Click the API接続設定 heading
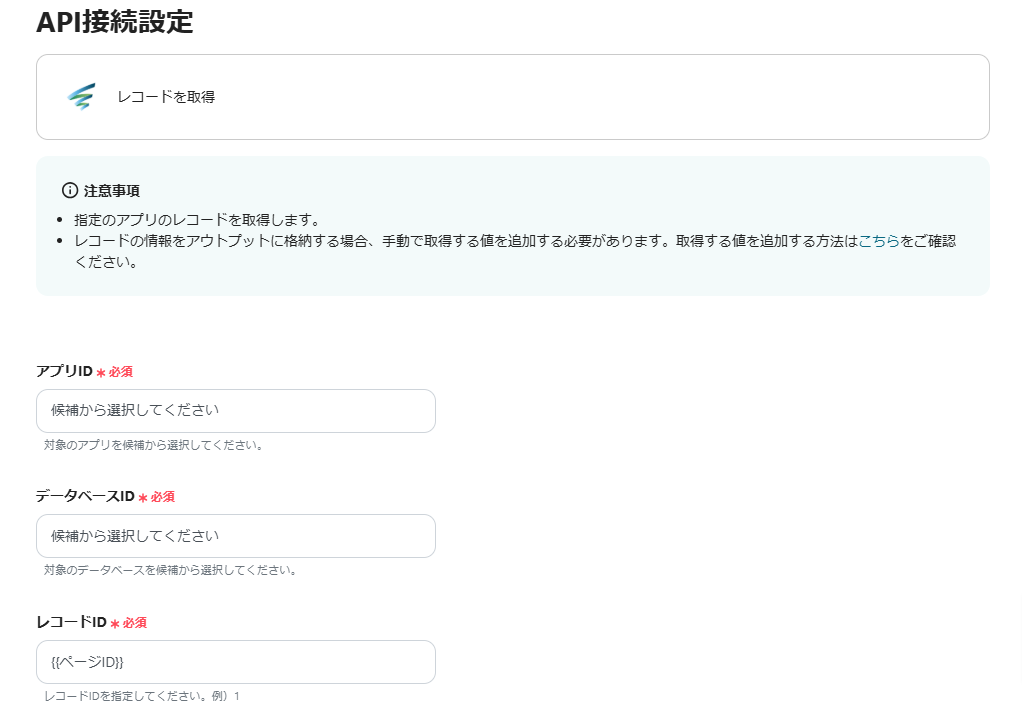Screen dimensions: 1022x710 (x=115, y=22)
